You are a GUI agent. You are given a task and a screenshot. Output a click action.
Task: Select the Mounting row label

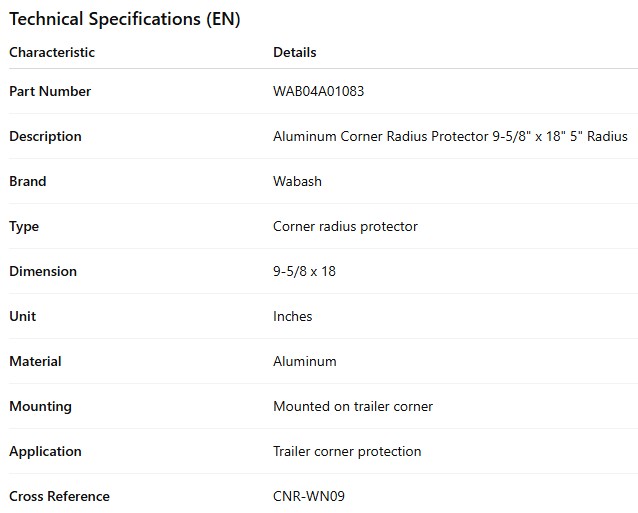pos(40,406)
